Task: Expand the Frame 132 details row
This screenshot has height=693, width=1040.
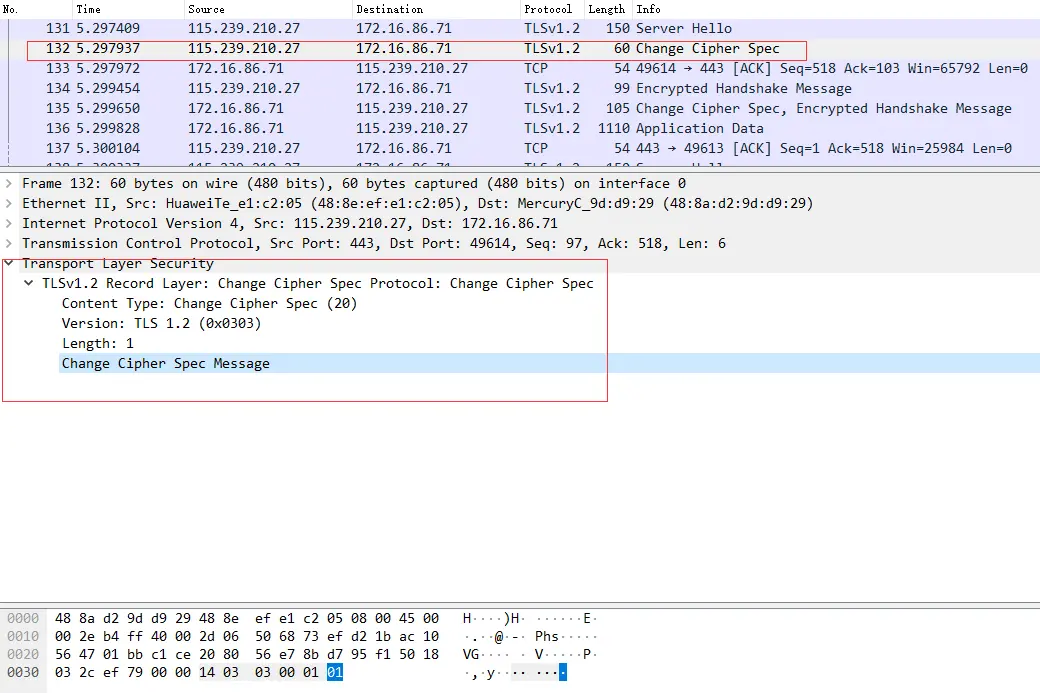Action: coord(9,183)
